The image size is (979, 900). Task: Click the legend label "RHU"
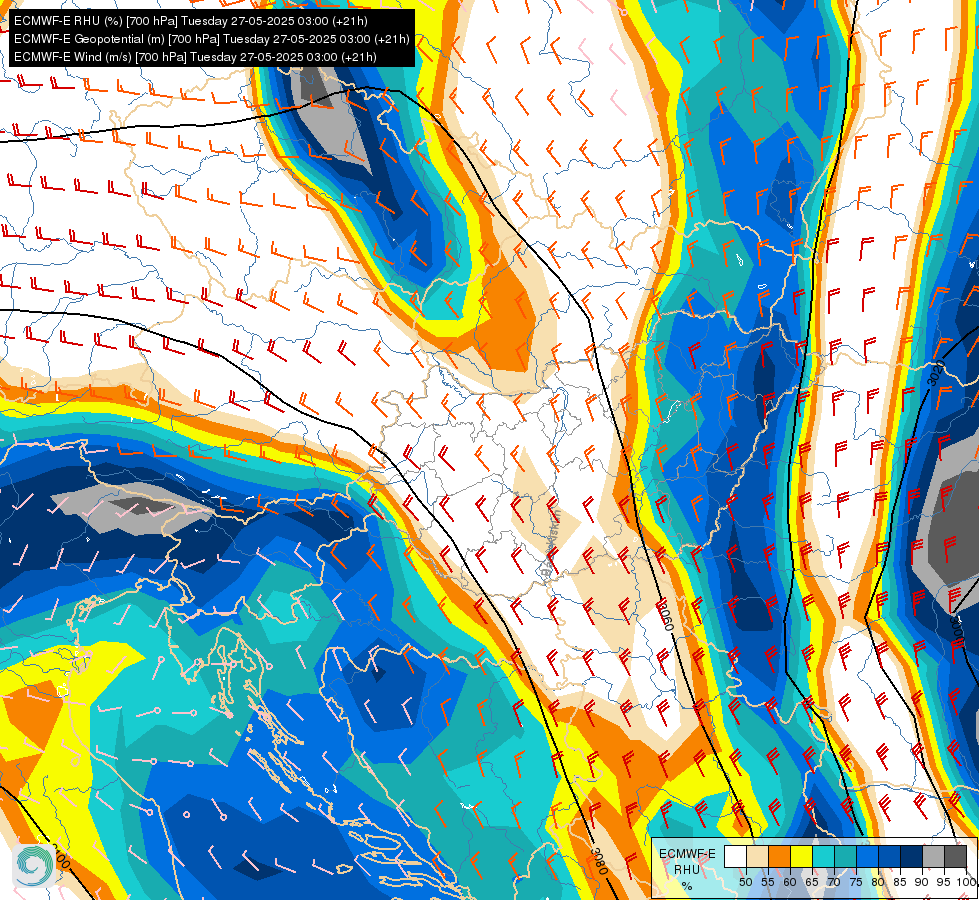click(687, 869)
